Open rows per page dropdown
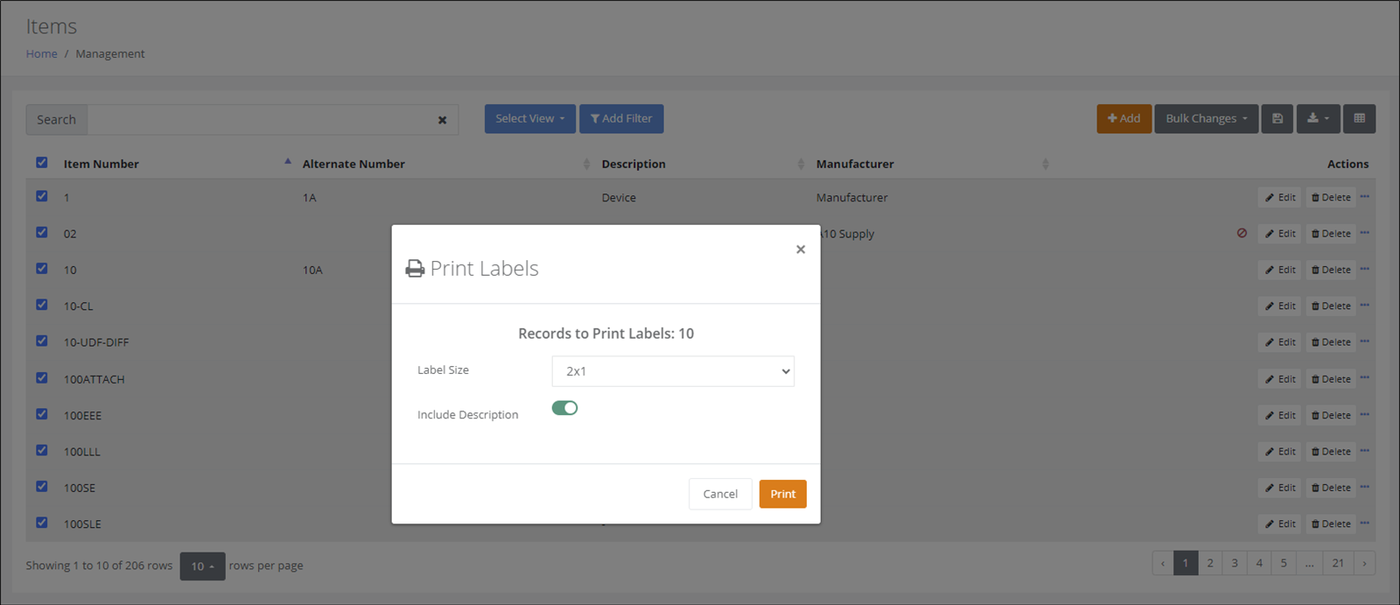Viewport: 1400px width, 605px height. [203, 566]
